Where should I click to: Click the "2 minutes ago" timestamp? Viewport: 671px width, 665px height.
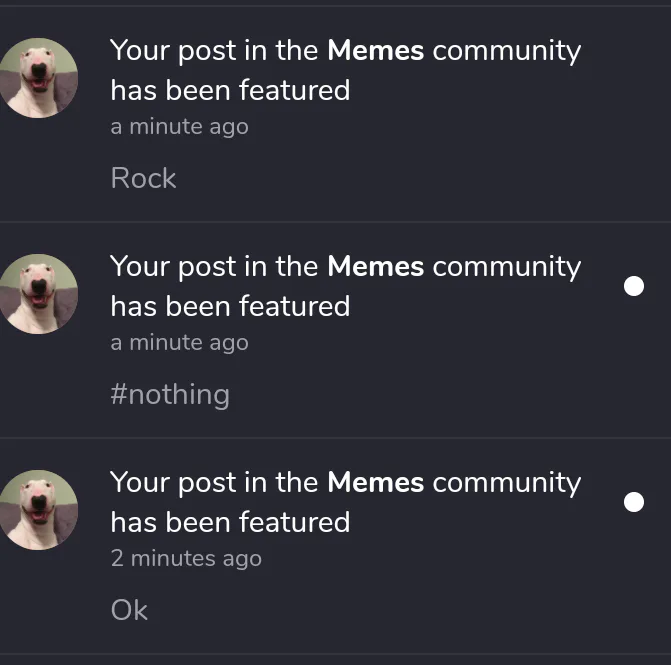(x=186, y=559)
